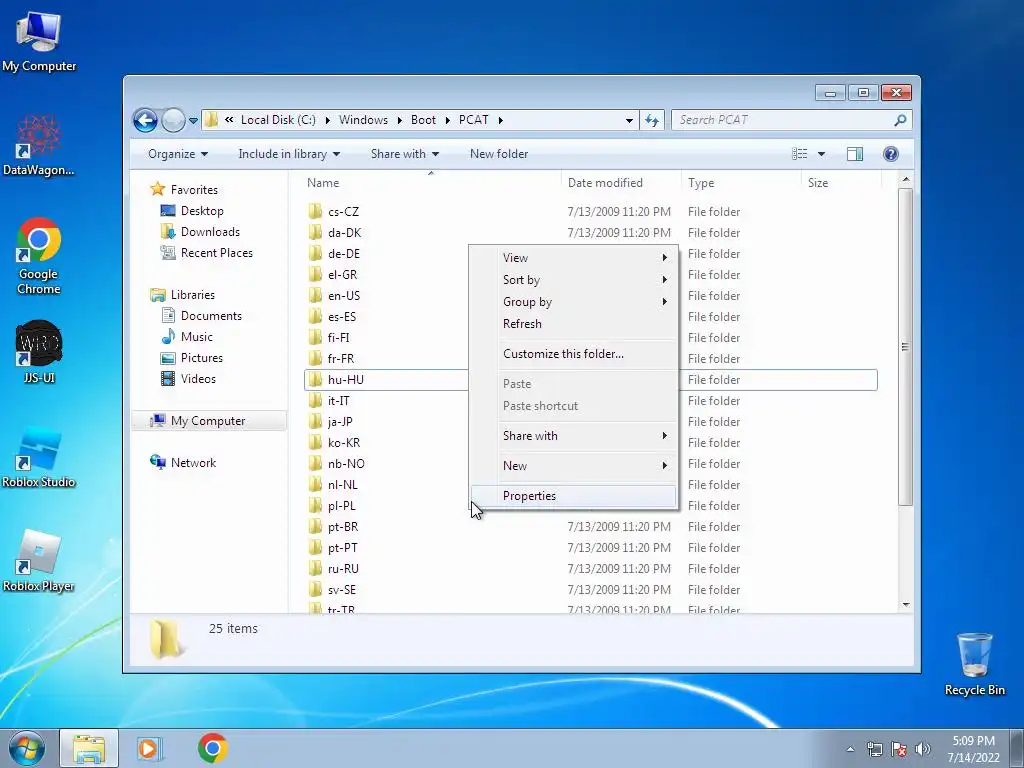Select the hu-HU folder
Screen dimensions: 1024x768
(345, 379)
